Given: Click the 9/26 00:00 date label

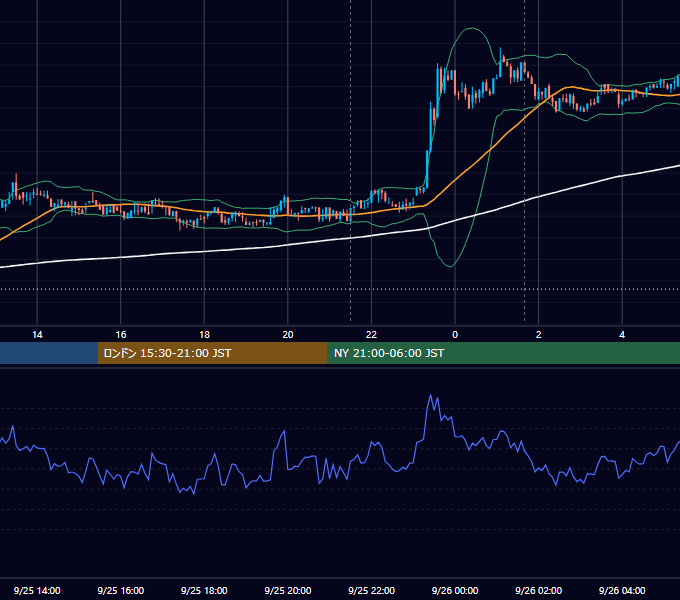Looking at the screenshot, I should click(x=455, y=590).
